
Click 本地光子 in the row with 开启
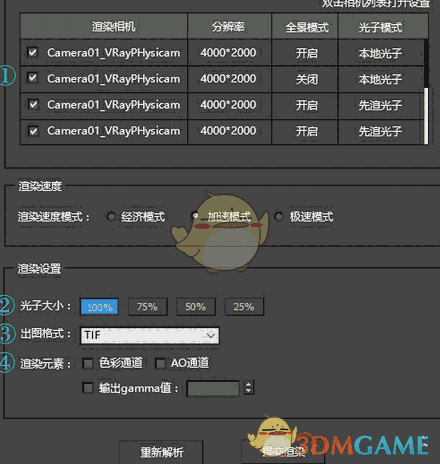pyautogui.click(x=380, y=53)
